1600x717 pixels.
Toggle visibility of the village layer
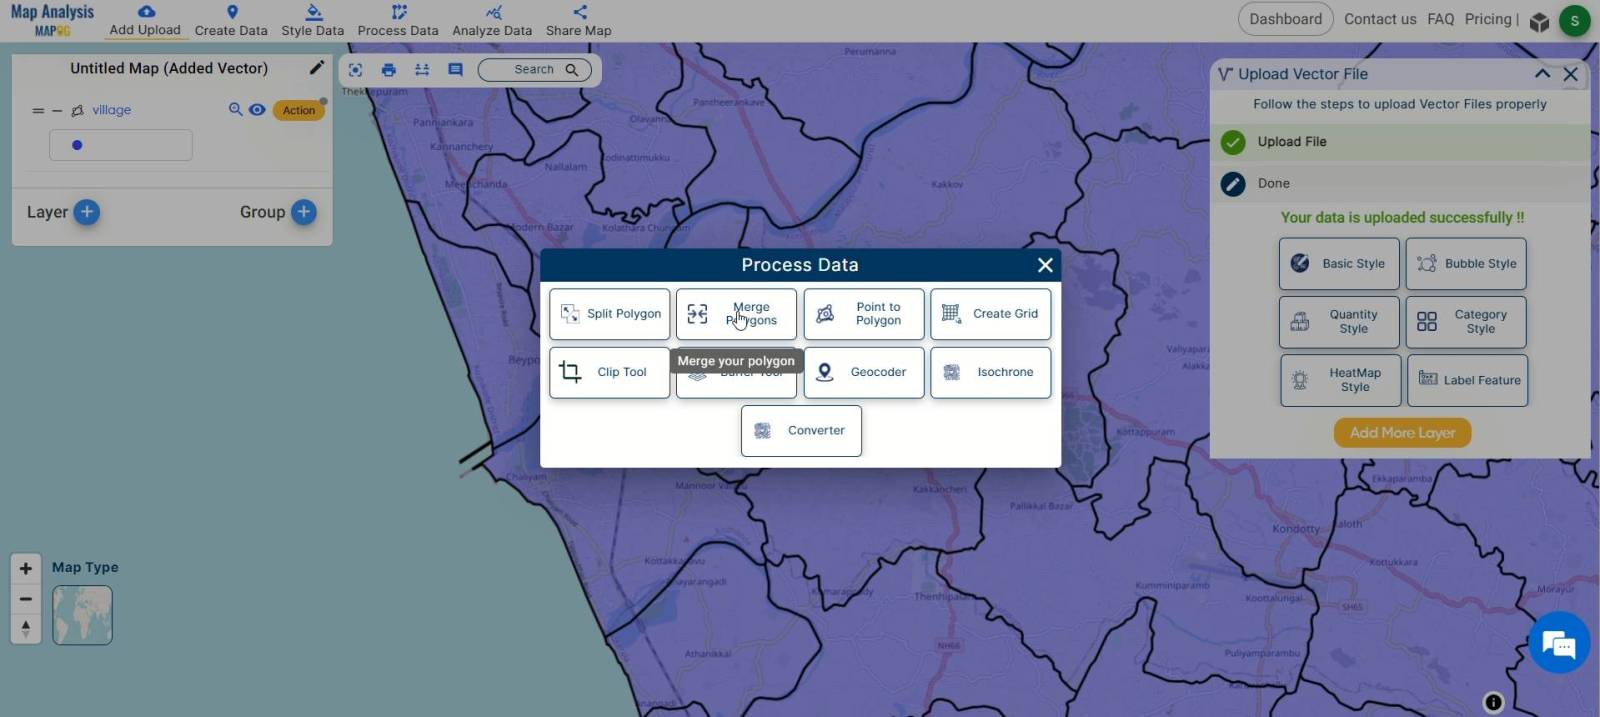click(257, 110)
